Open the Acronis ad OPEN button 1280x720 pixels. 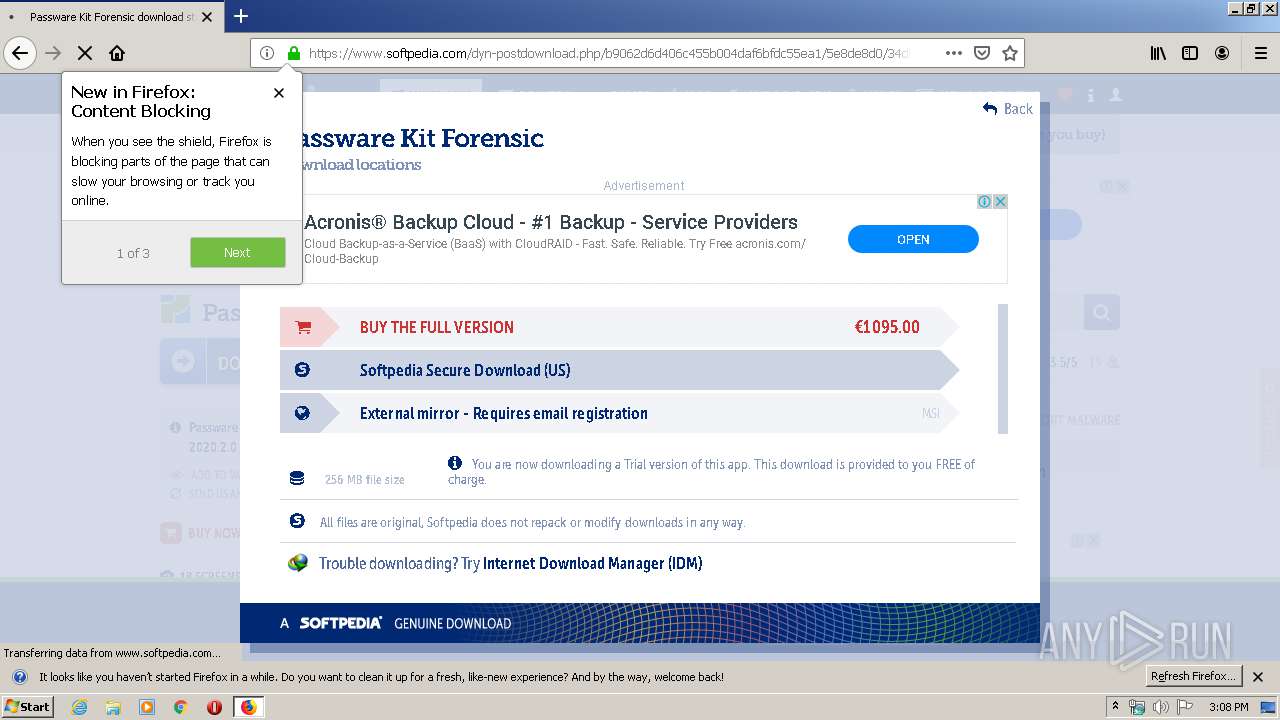pyautogui.click(x=913, y=239)
